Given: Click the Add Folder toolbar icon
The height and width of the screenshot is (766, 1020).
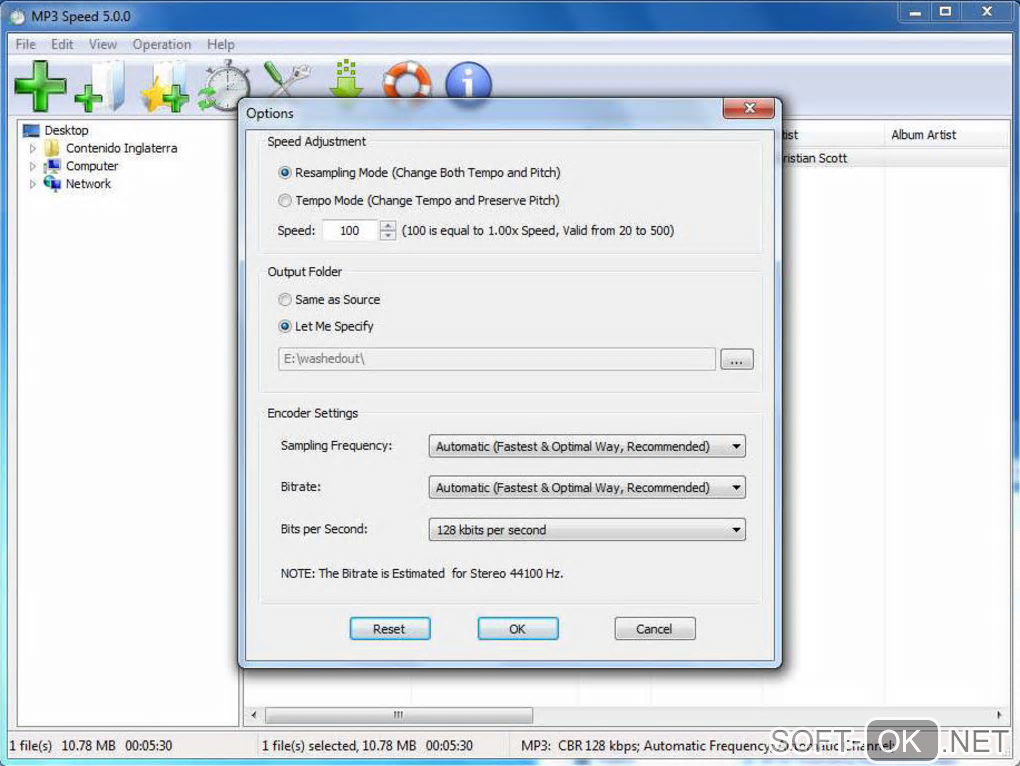Looking at the screenshot, I should 100,86.
